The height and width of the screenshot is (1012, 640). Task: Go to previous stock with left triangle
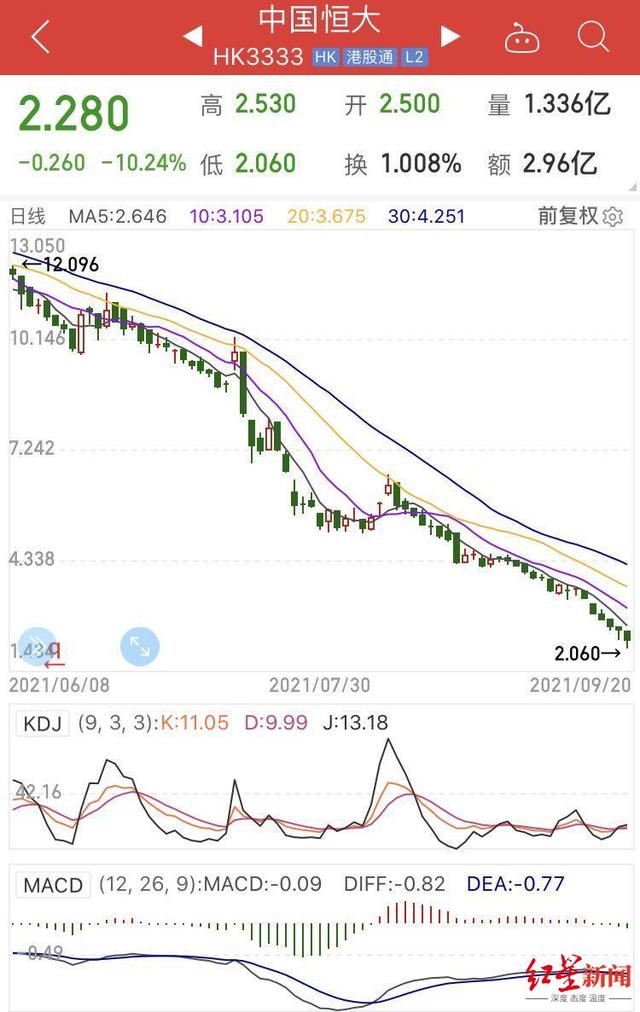point(192,37)
